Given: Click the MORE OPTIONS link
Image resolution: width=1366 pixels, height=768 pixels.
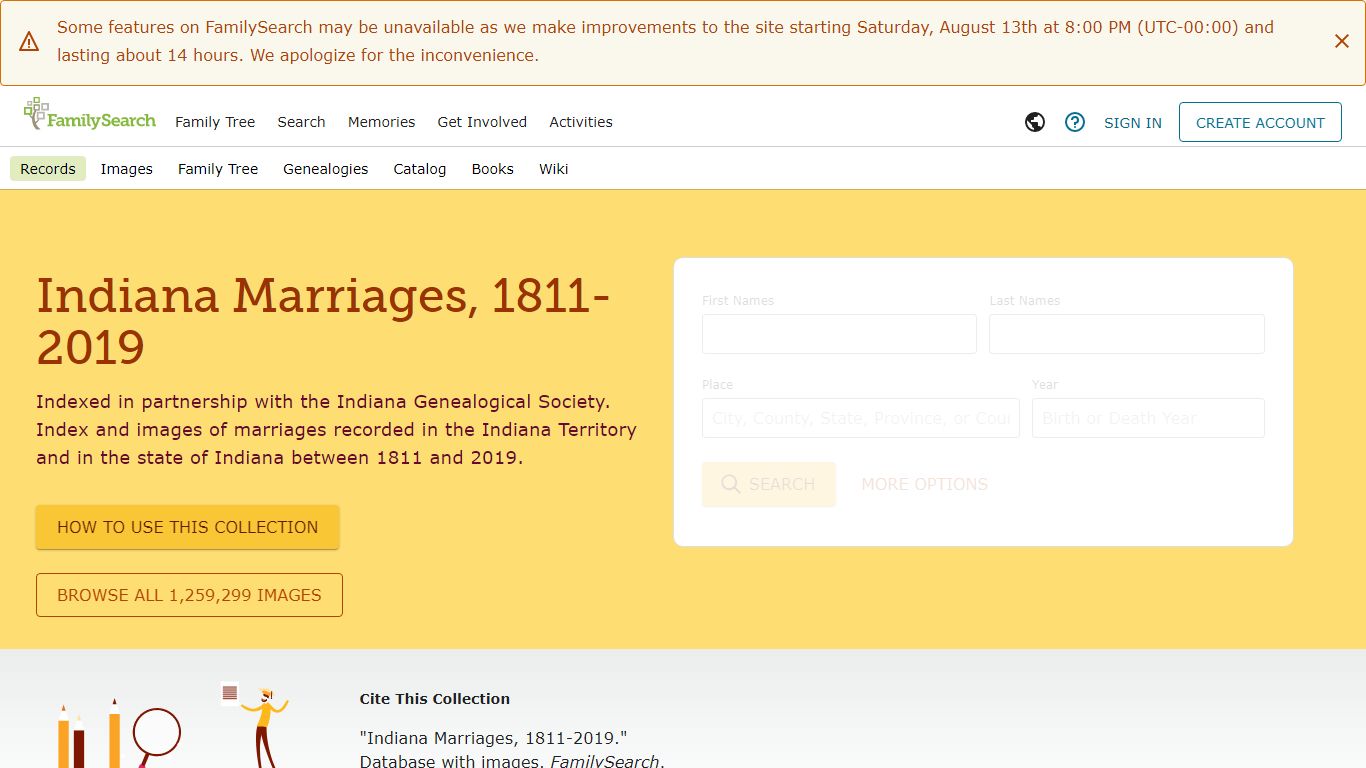Looking at the screenshot, I should tap(924, 484).
